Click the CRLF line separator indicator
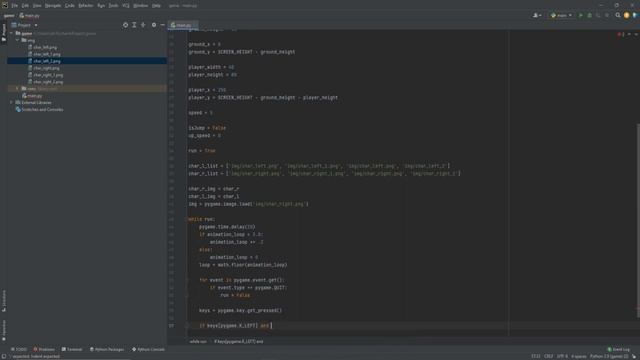 tap(549, 356)
